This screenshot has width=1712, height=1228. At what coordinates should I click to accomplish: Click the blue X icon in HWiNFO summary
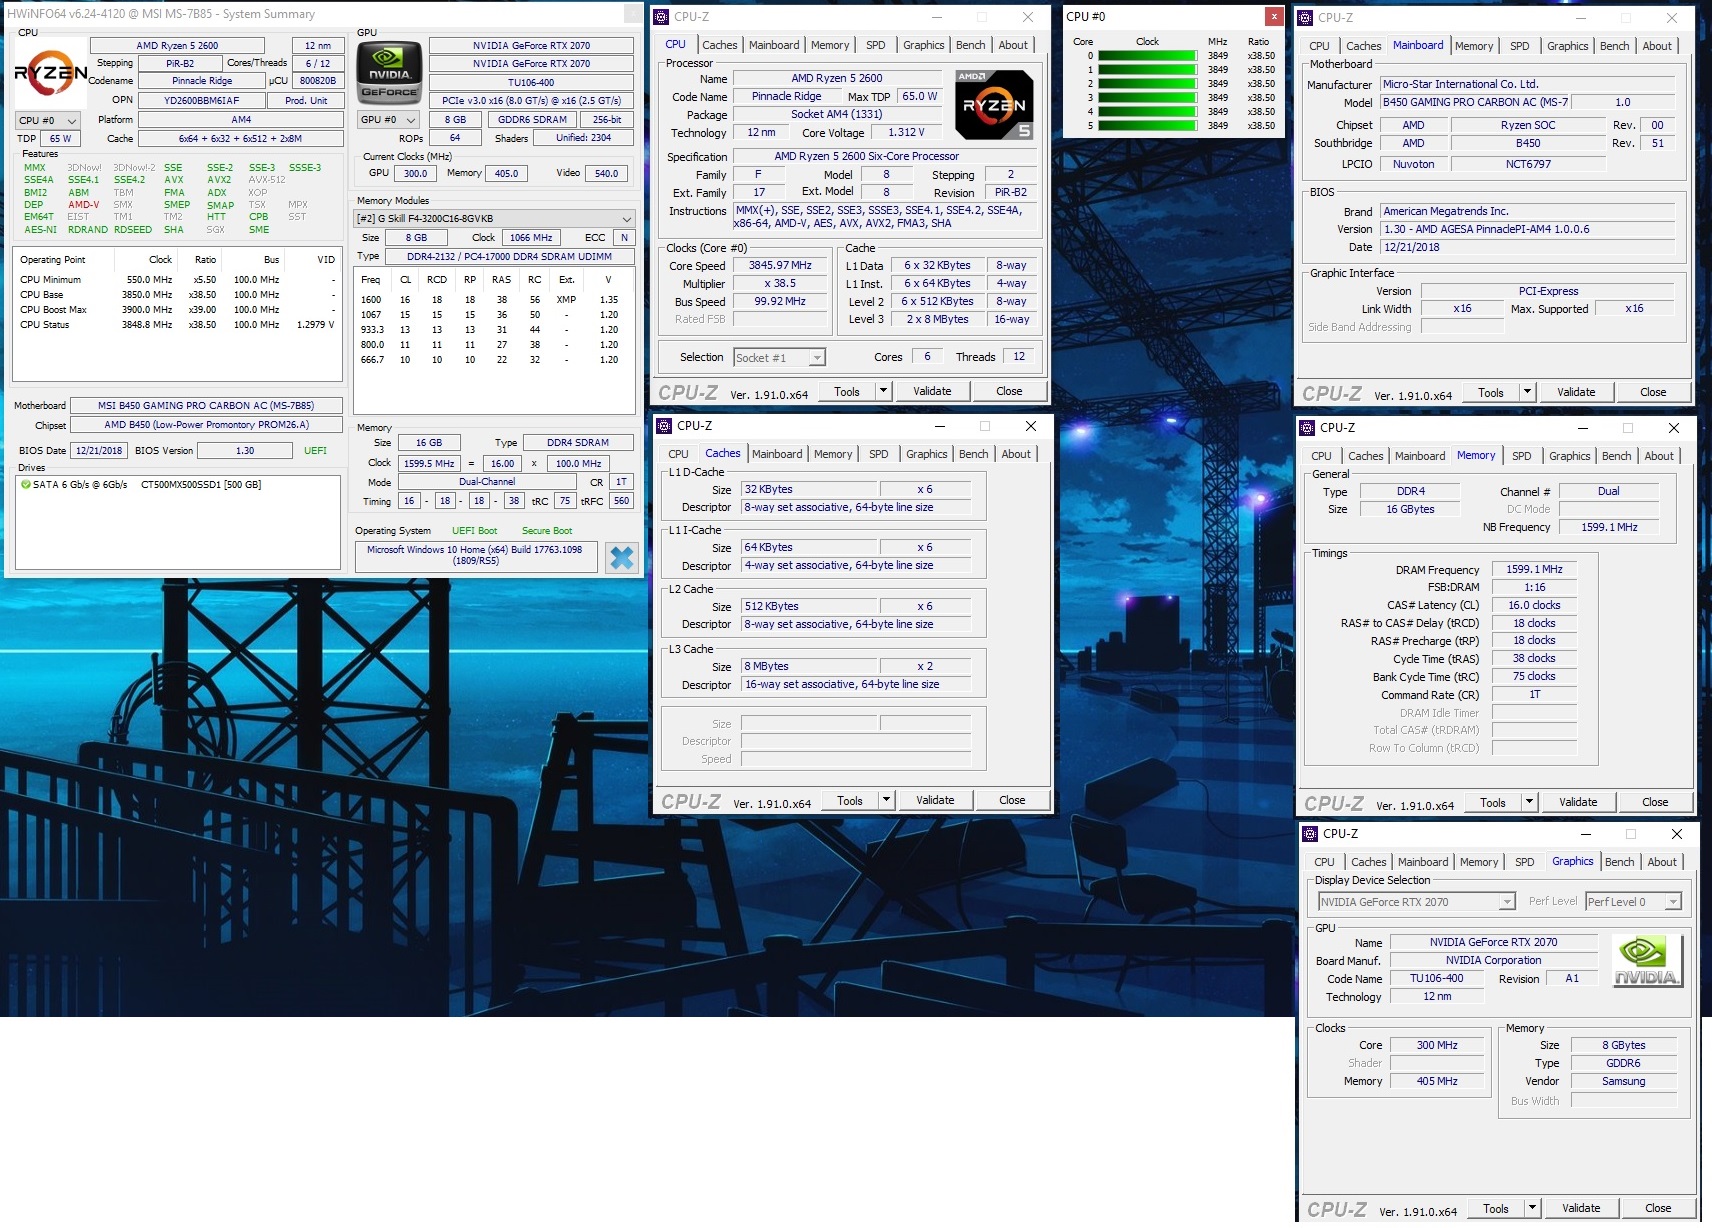coord(621,558)
